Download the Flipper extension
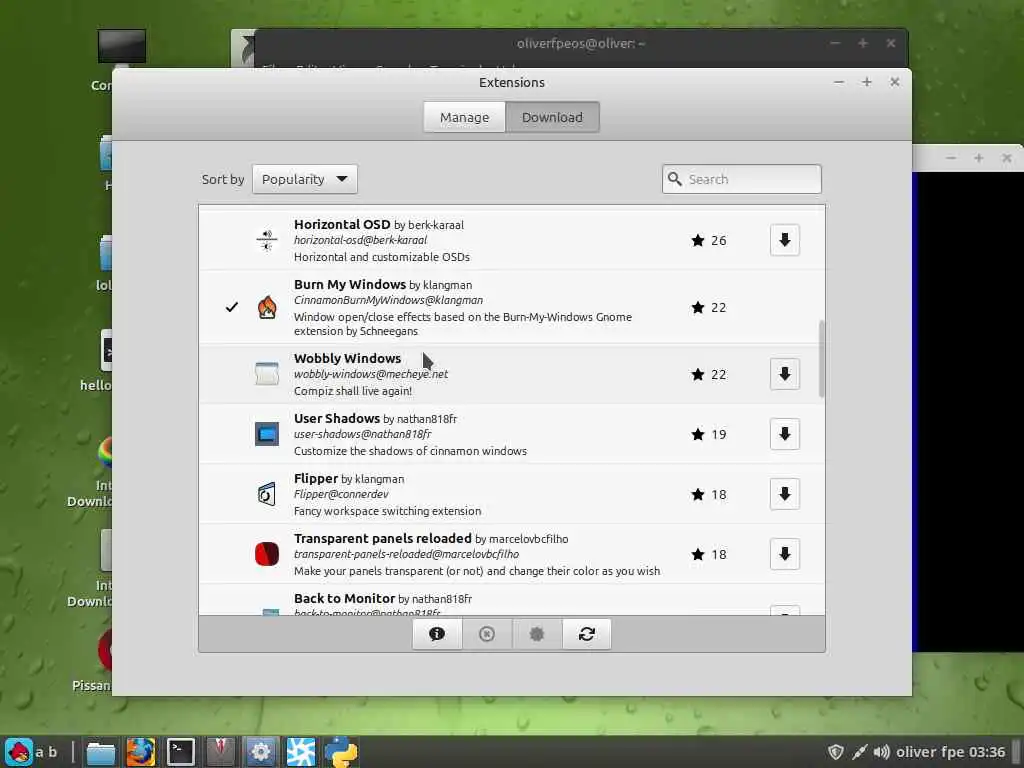Viewport: 1024px width, 768px height. click(784, 494)
